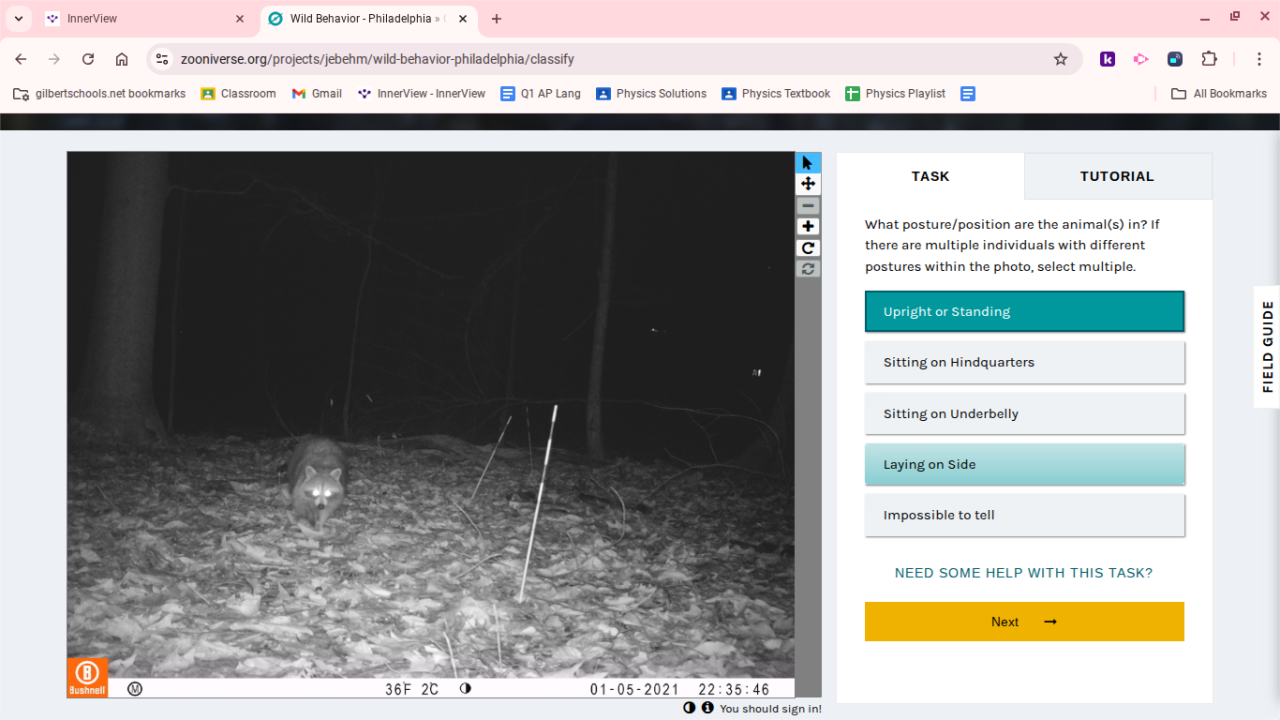This screenshot has height=720, width=1280.
Task: Click the Next button
Action: click(1024, 622)
